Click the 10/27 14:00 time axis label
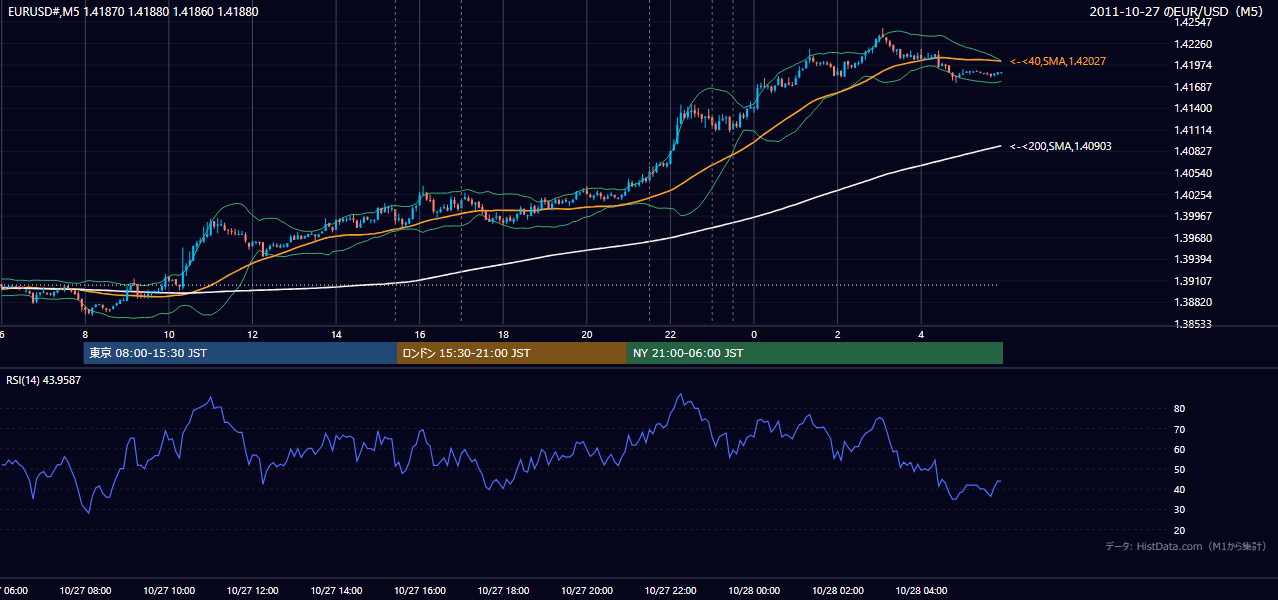The height and width of the screenshot is (600, 1278). point(336,591)
